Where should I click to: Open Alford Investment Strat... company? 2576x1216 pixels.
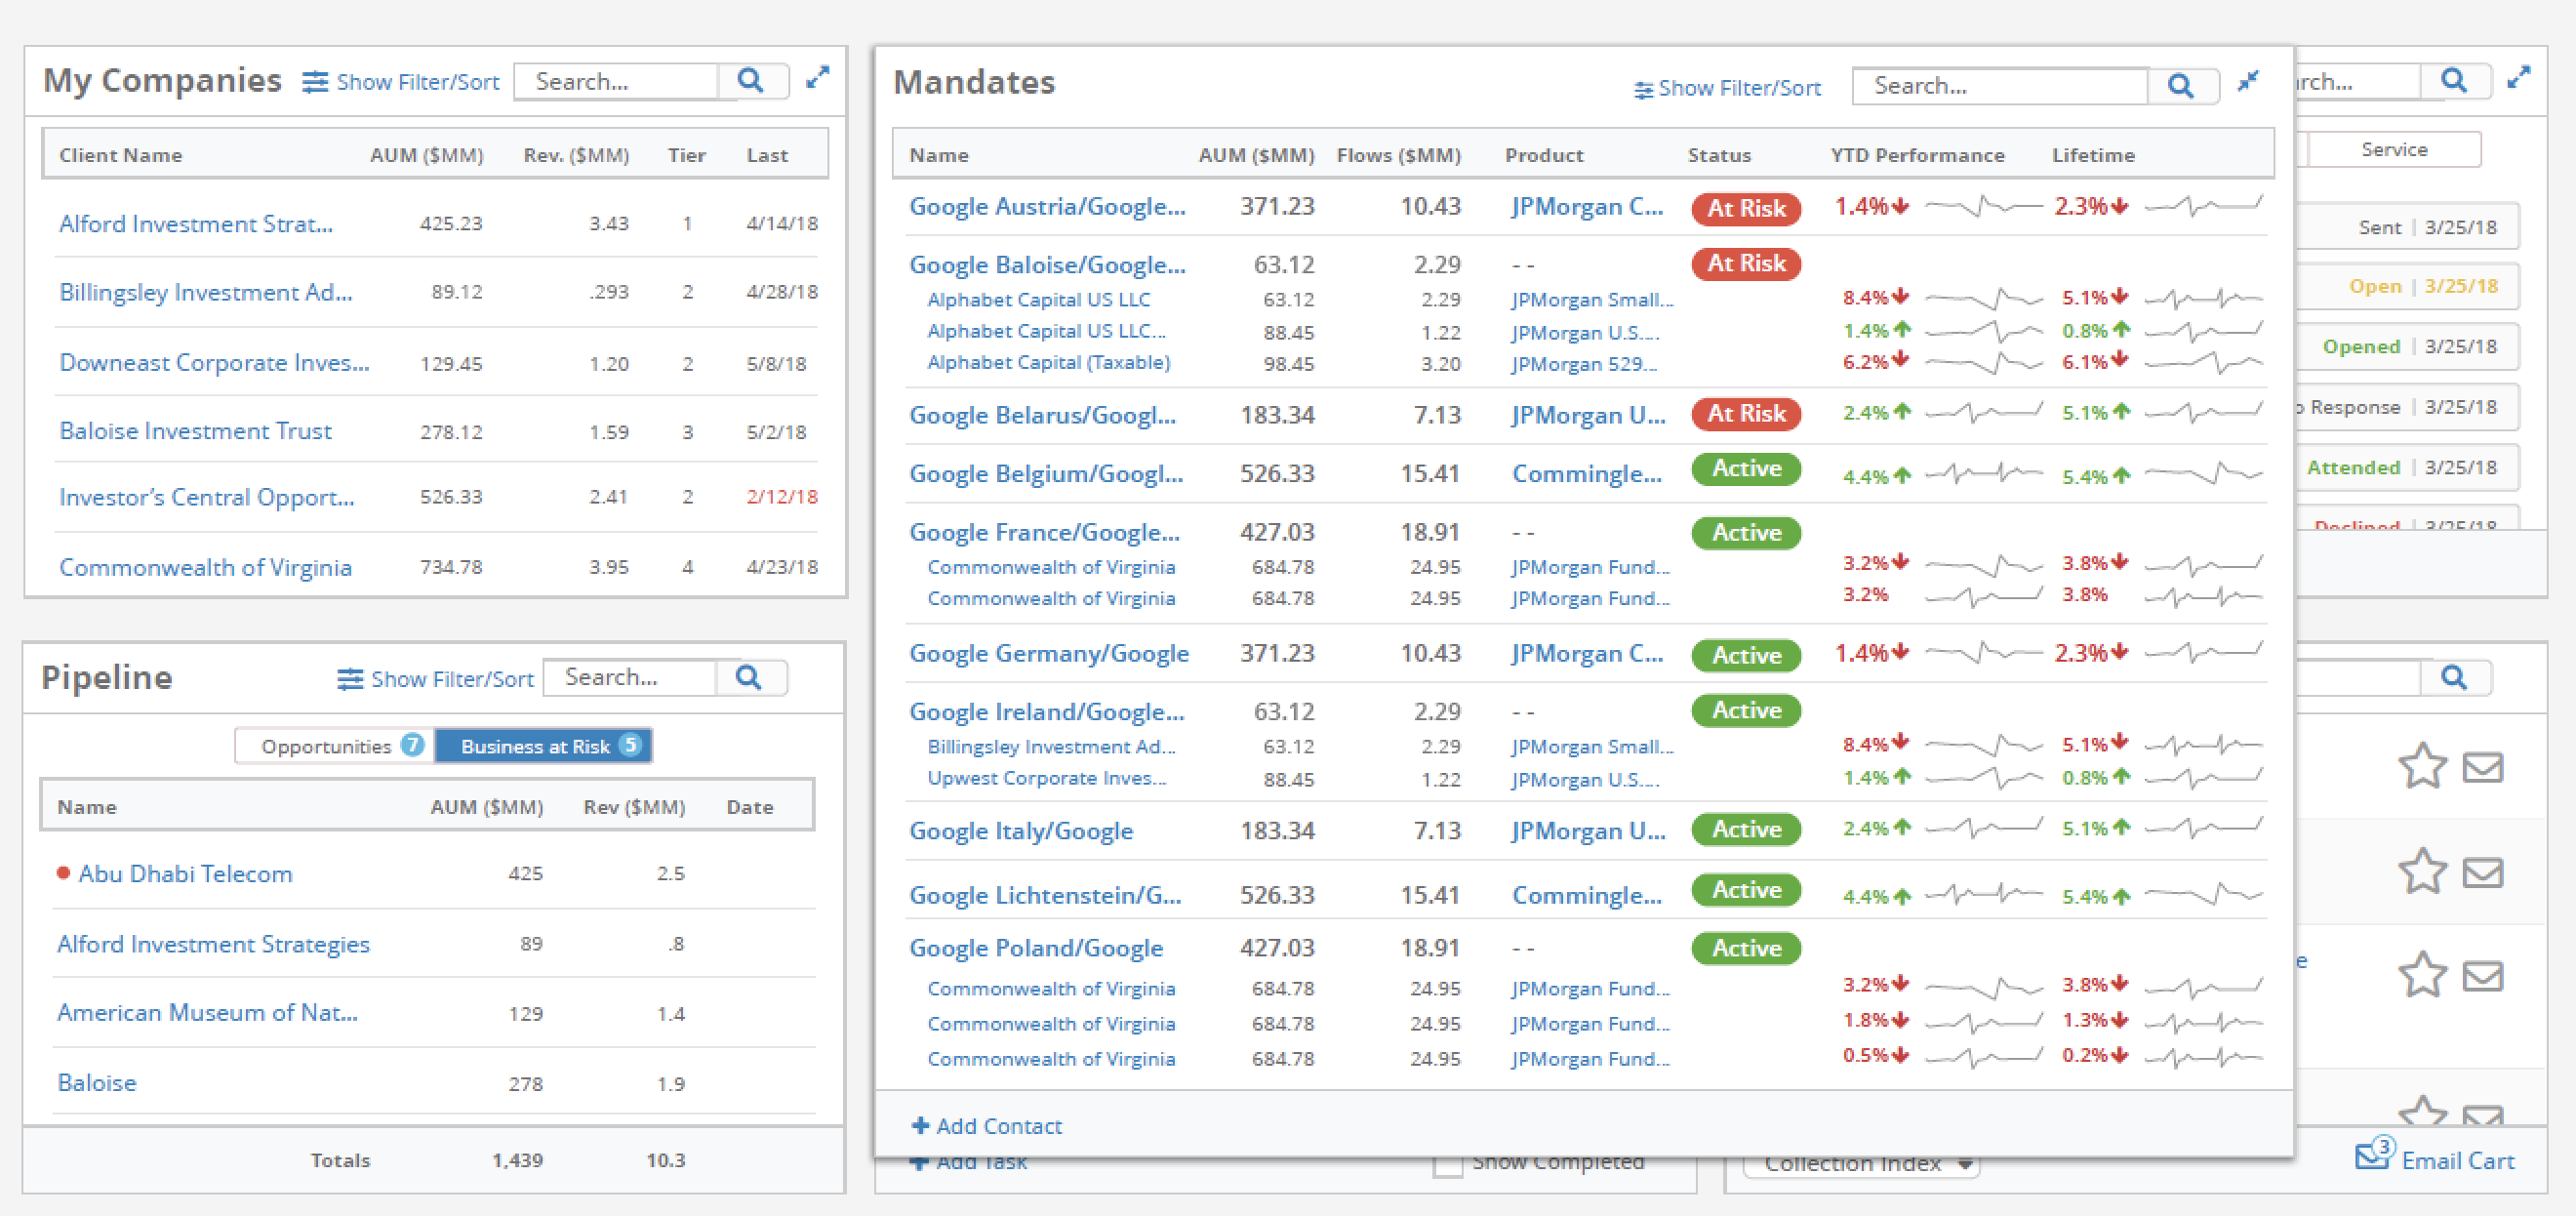[x=196, y=224]
